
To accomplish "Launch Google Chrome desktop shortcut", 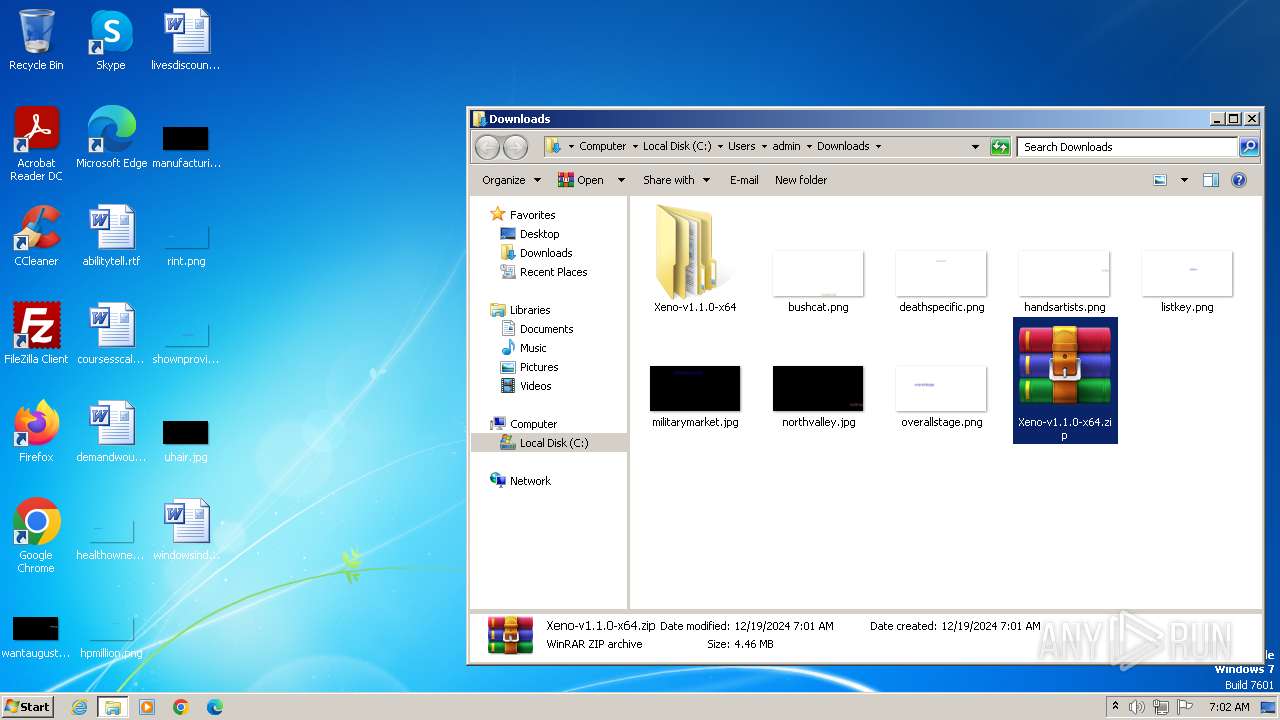I will click(x=36, y=535).
